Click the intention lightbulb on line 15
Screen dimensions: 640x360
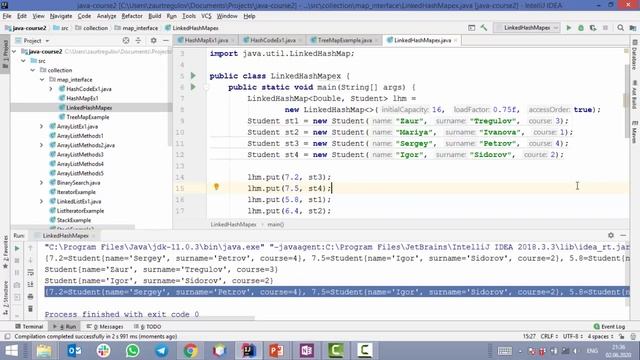tap(216, 187)
